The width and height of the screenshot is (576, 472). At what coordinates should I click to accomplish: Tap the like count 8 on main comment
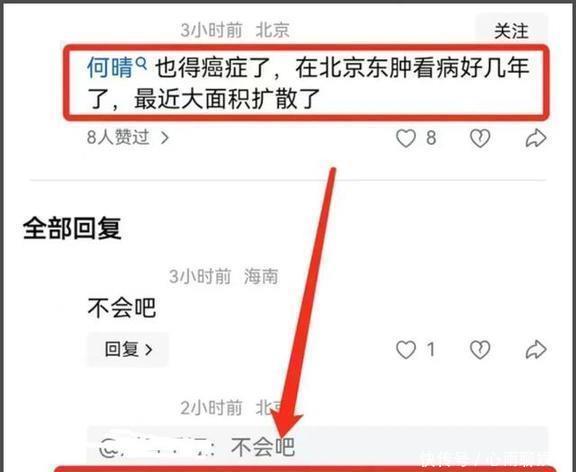pos(431,138)
